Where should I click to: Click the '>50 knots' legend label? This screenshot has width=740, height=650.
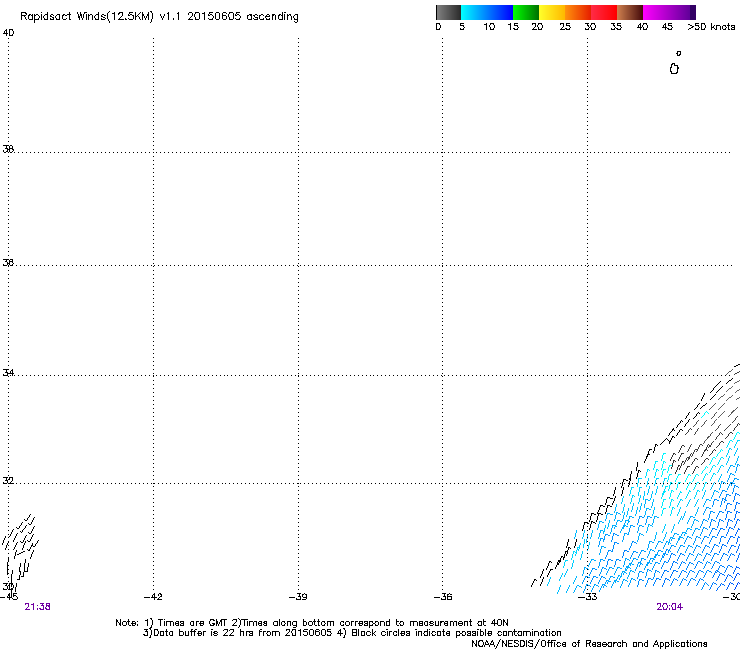(x=711, y=27)
